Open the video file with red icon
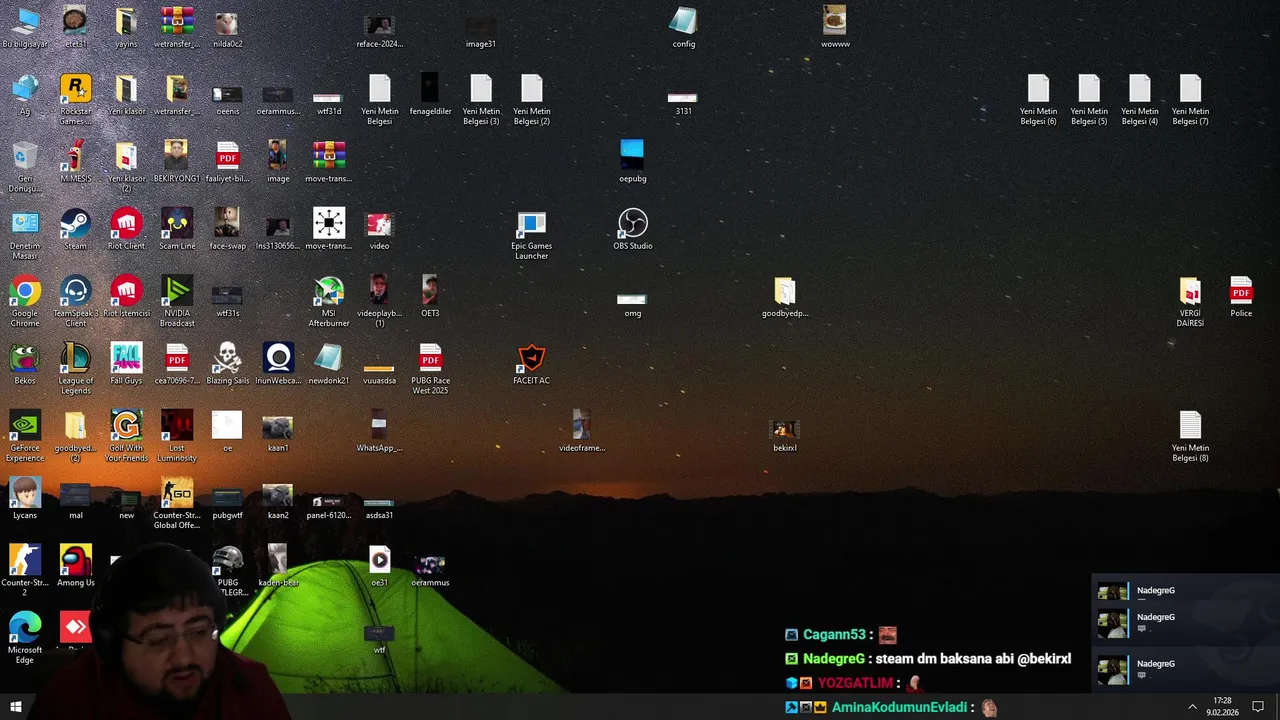1280x720 pixels. [x=379, y=229]
